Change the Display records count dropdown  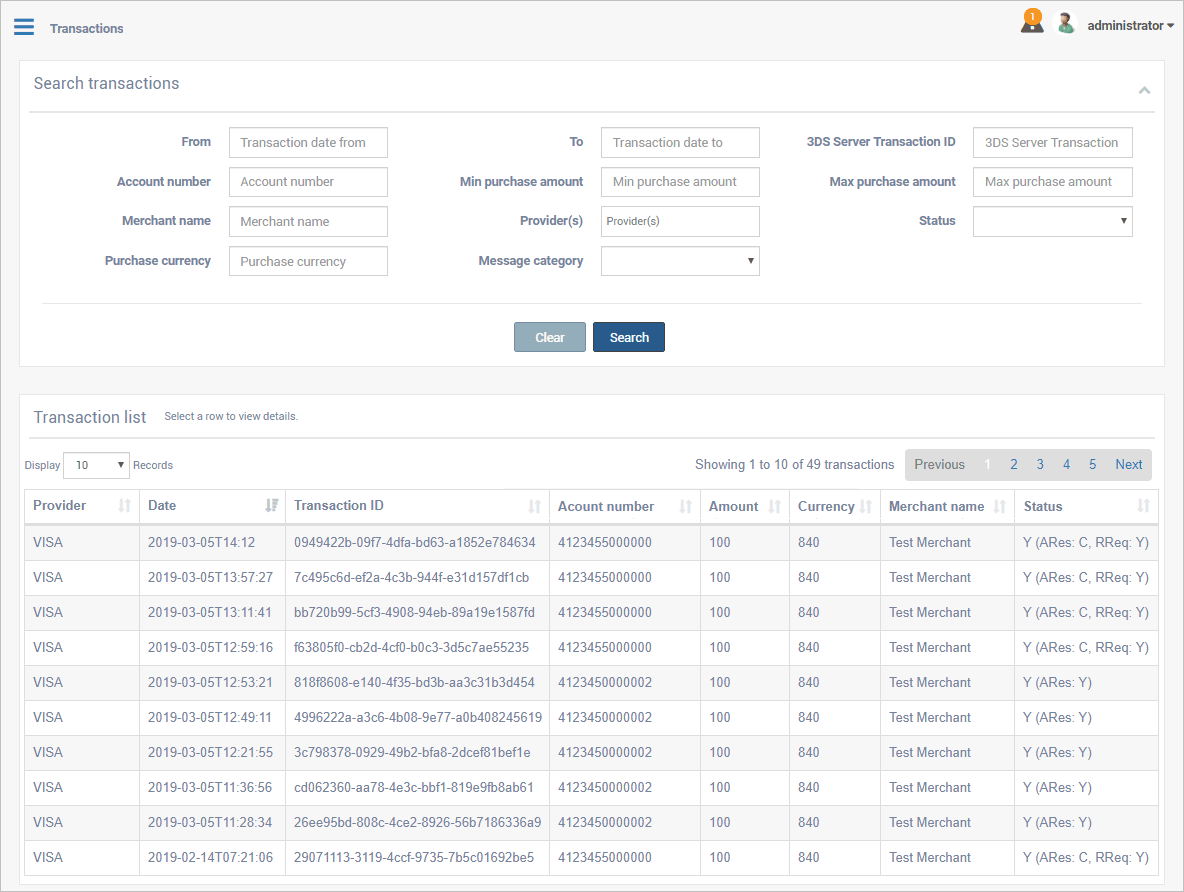[x=96, y=465]
